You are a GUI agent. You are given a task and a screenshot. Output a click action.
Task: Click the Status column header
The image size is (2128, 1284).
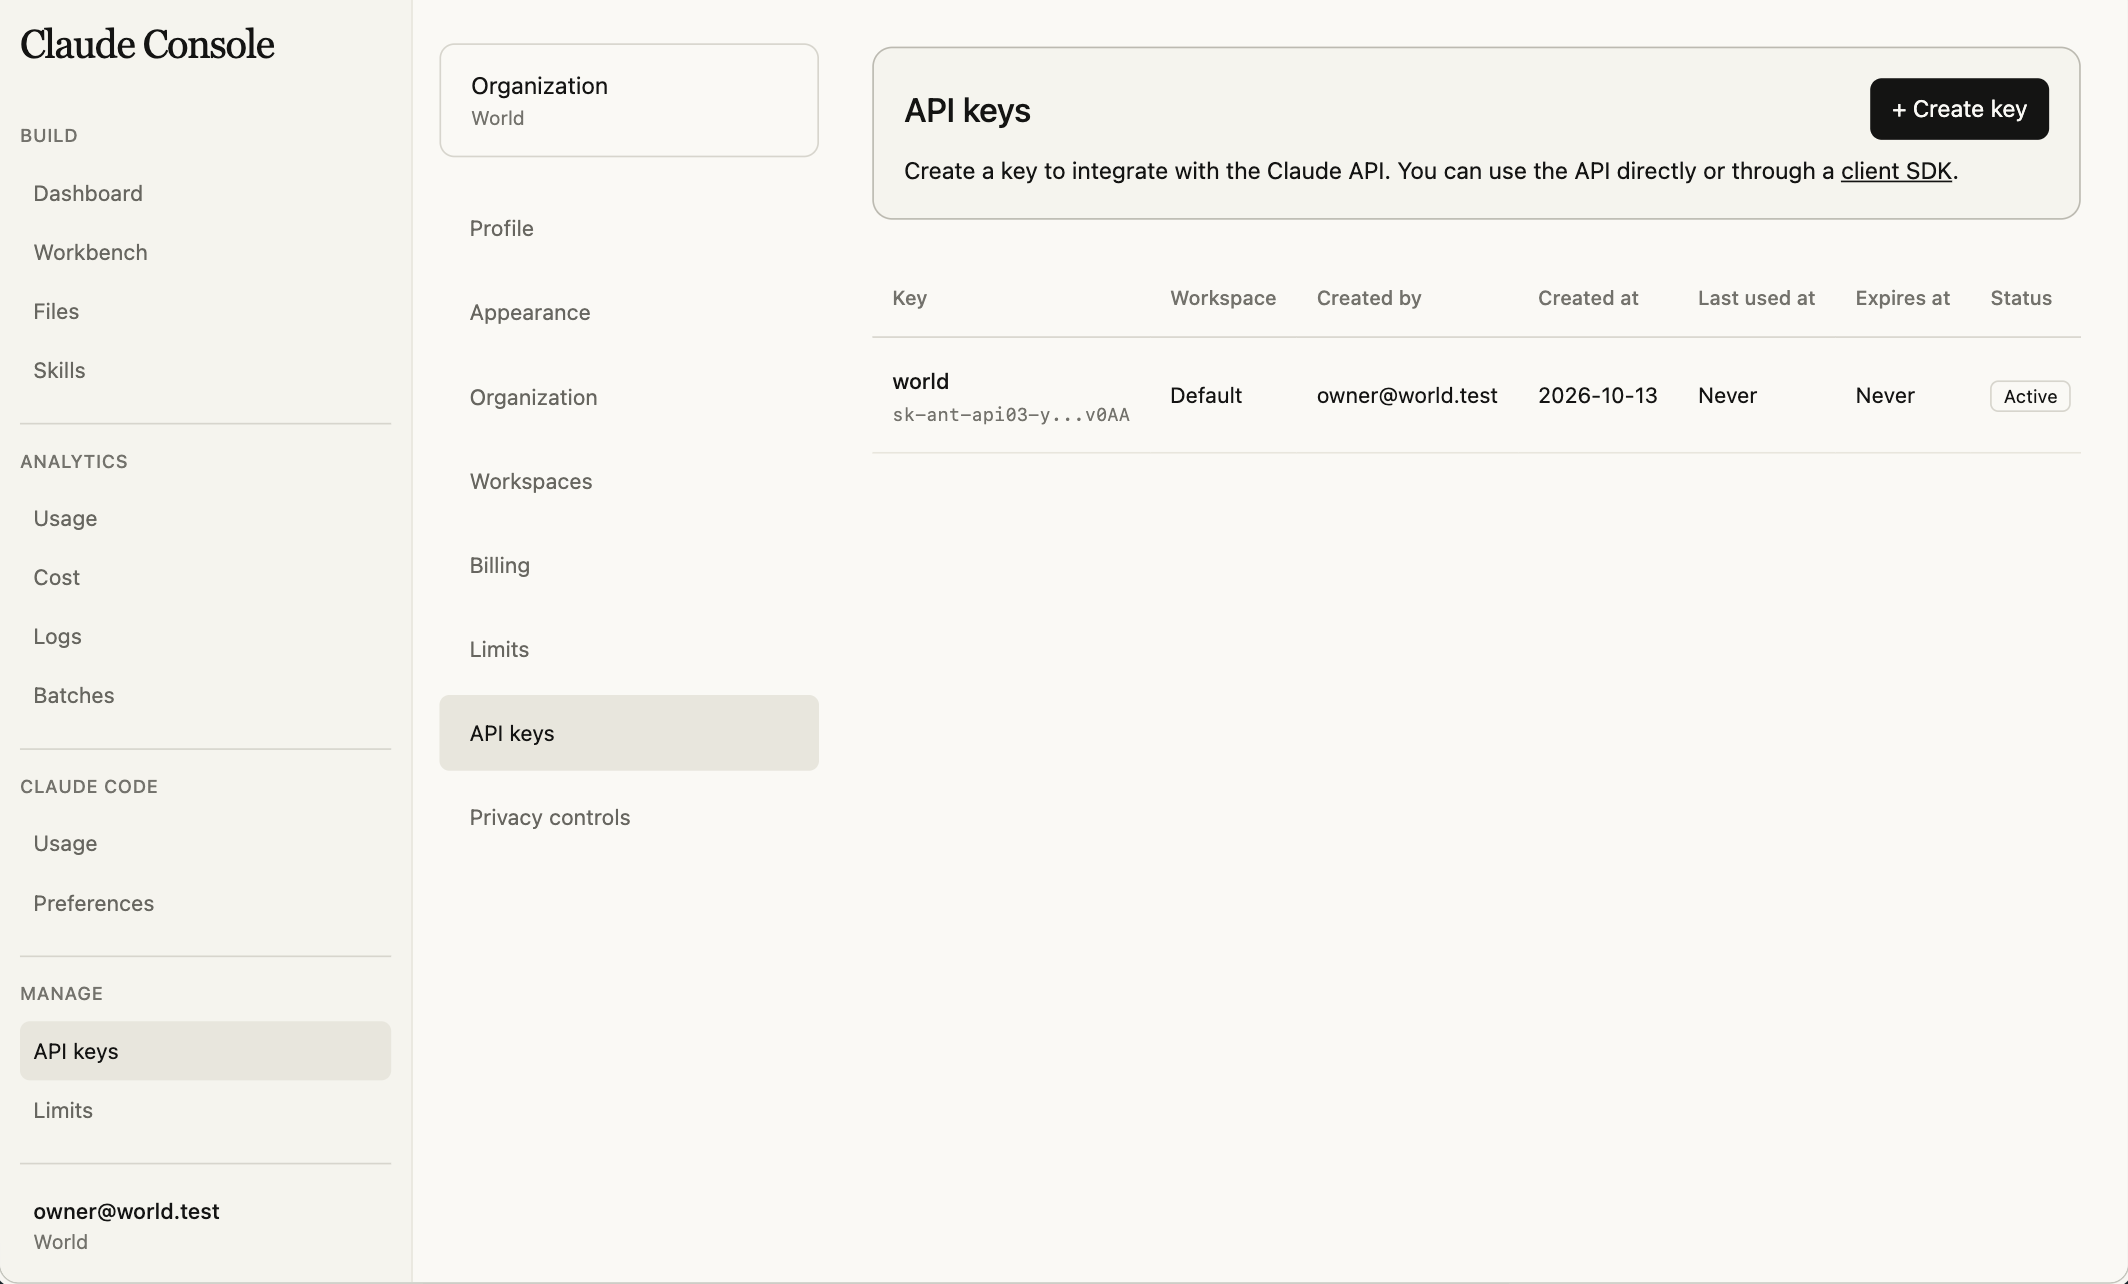click(x=2021, y=298)
